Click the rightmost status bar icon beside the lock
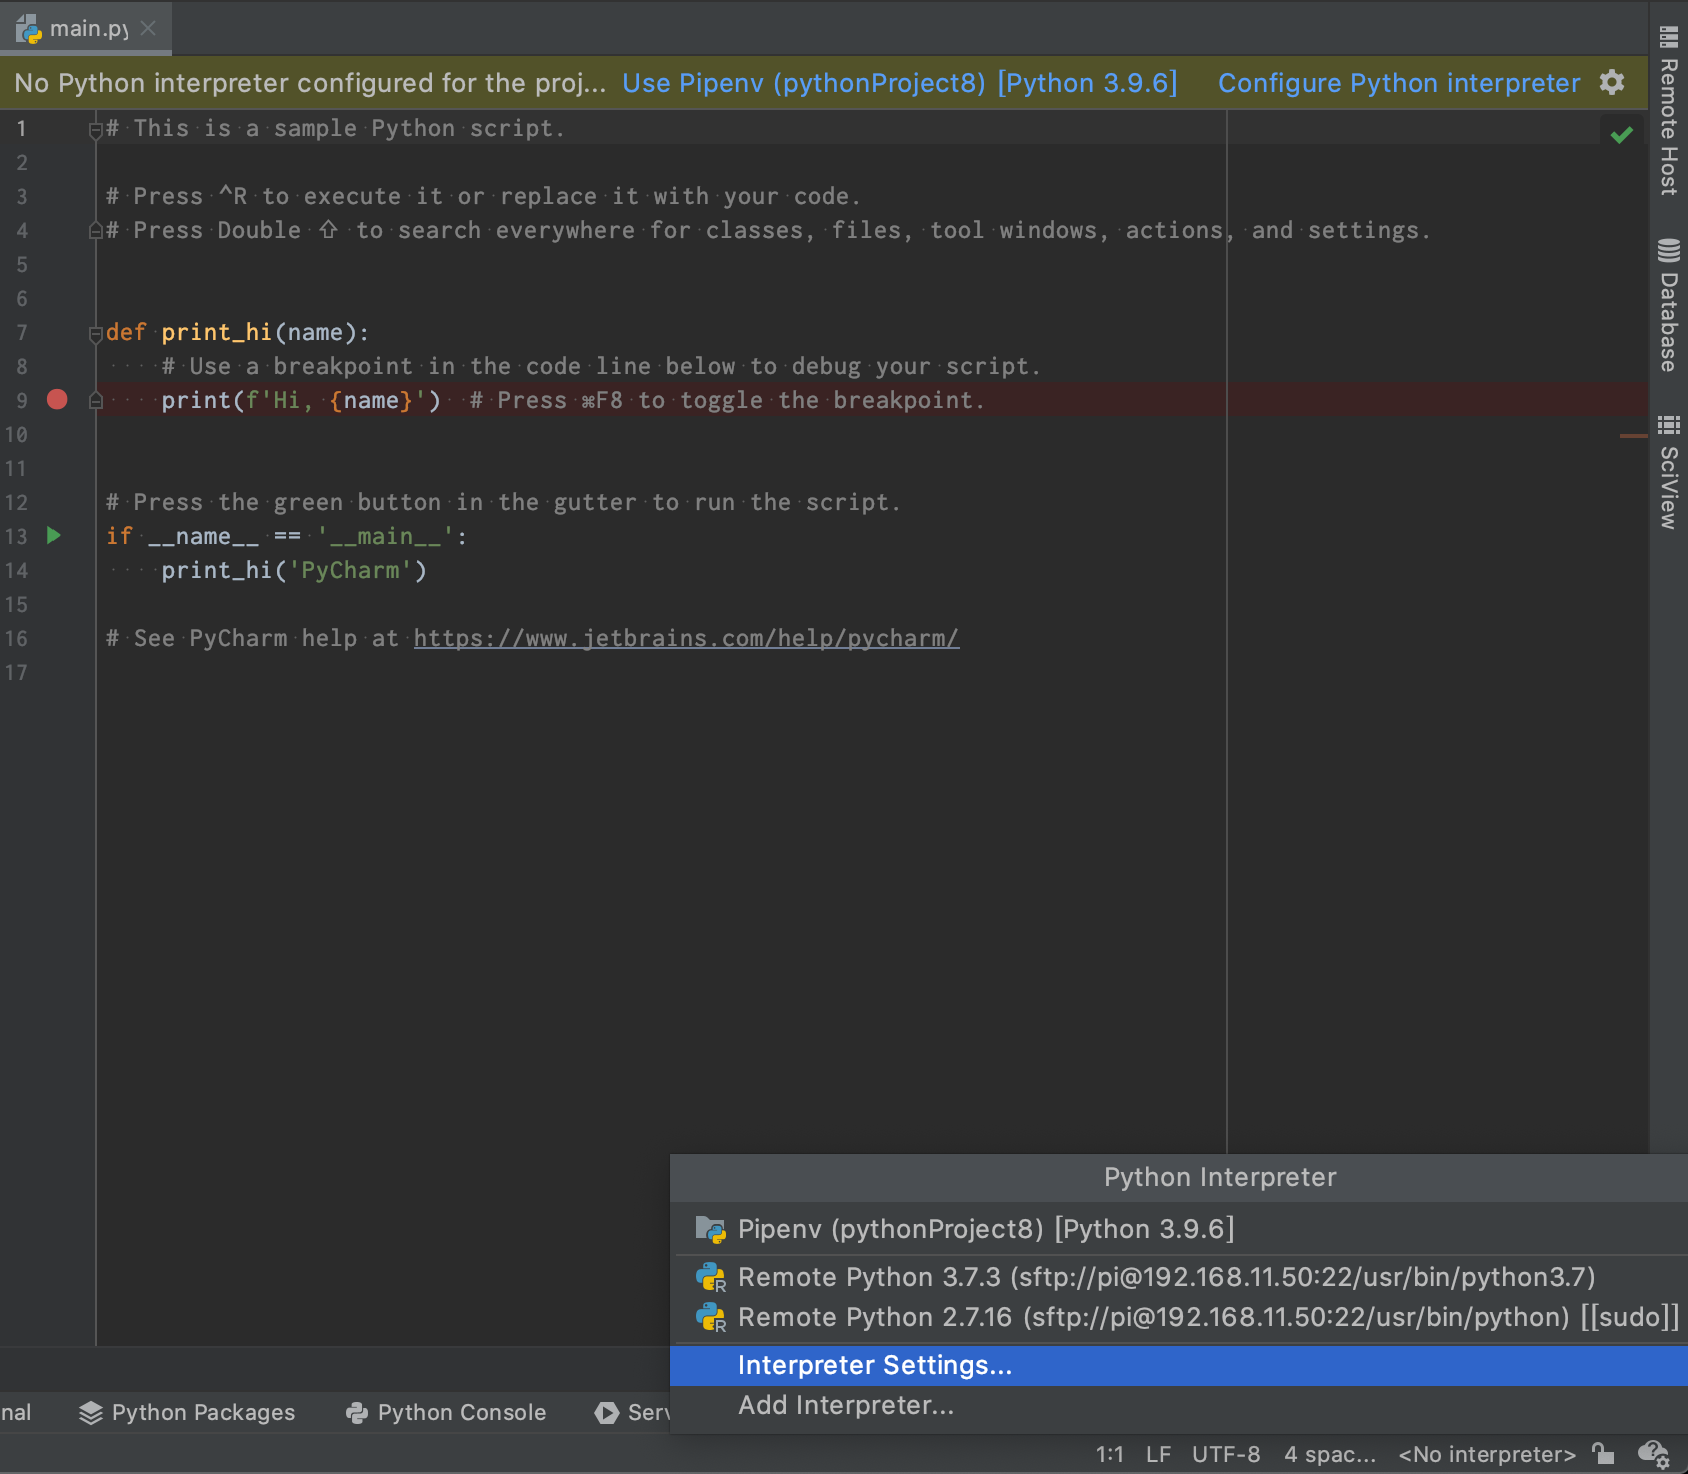The height and width of the screenshot is (1474, 1688). click(x=1653, y=1454)
